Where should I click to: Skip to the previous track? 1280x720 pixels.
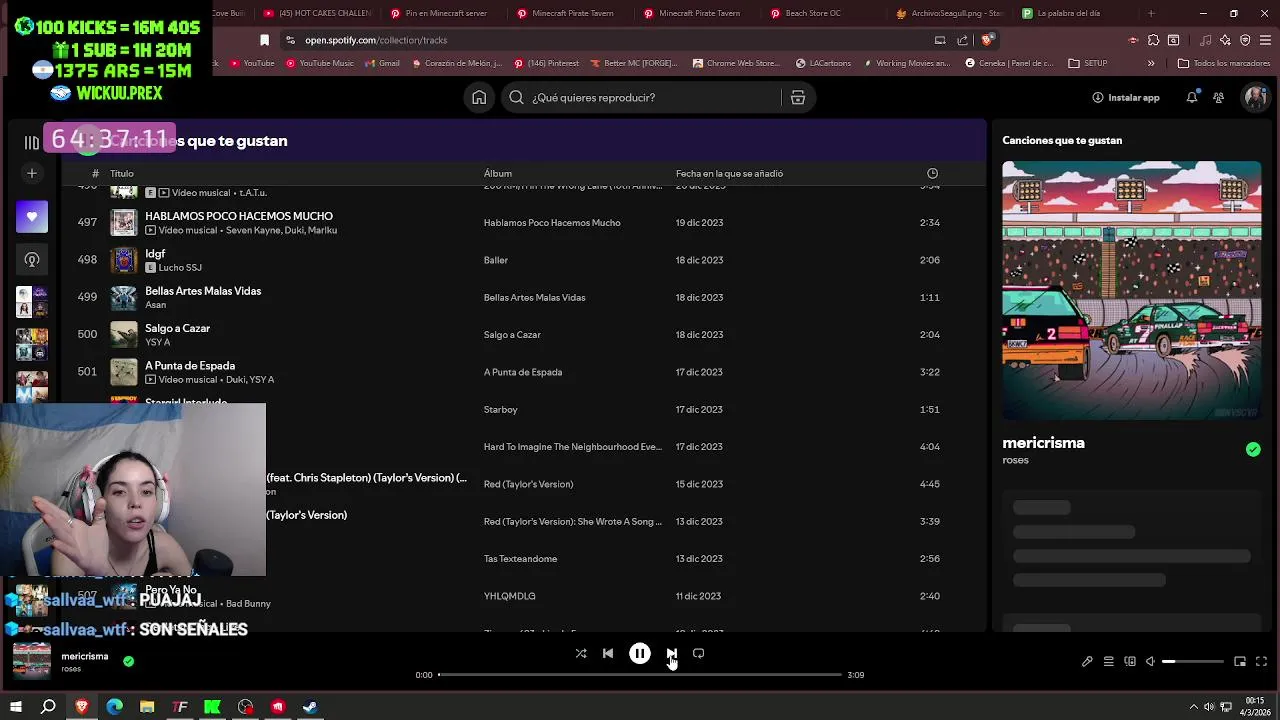[x=608, y=653]
